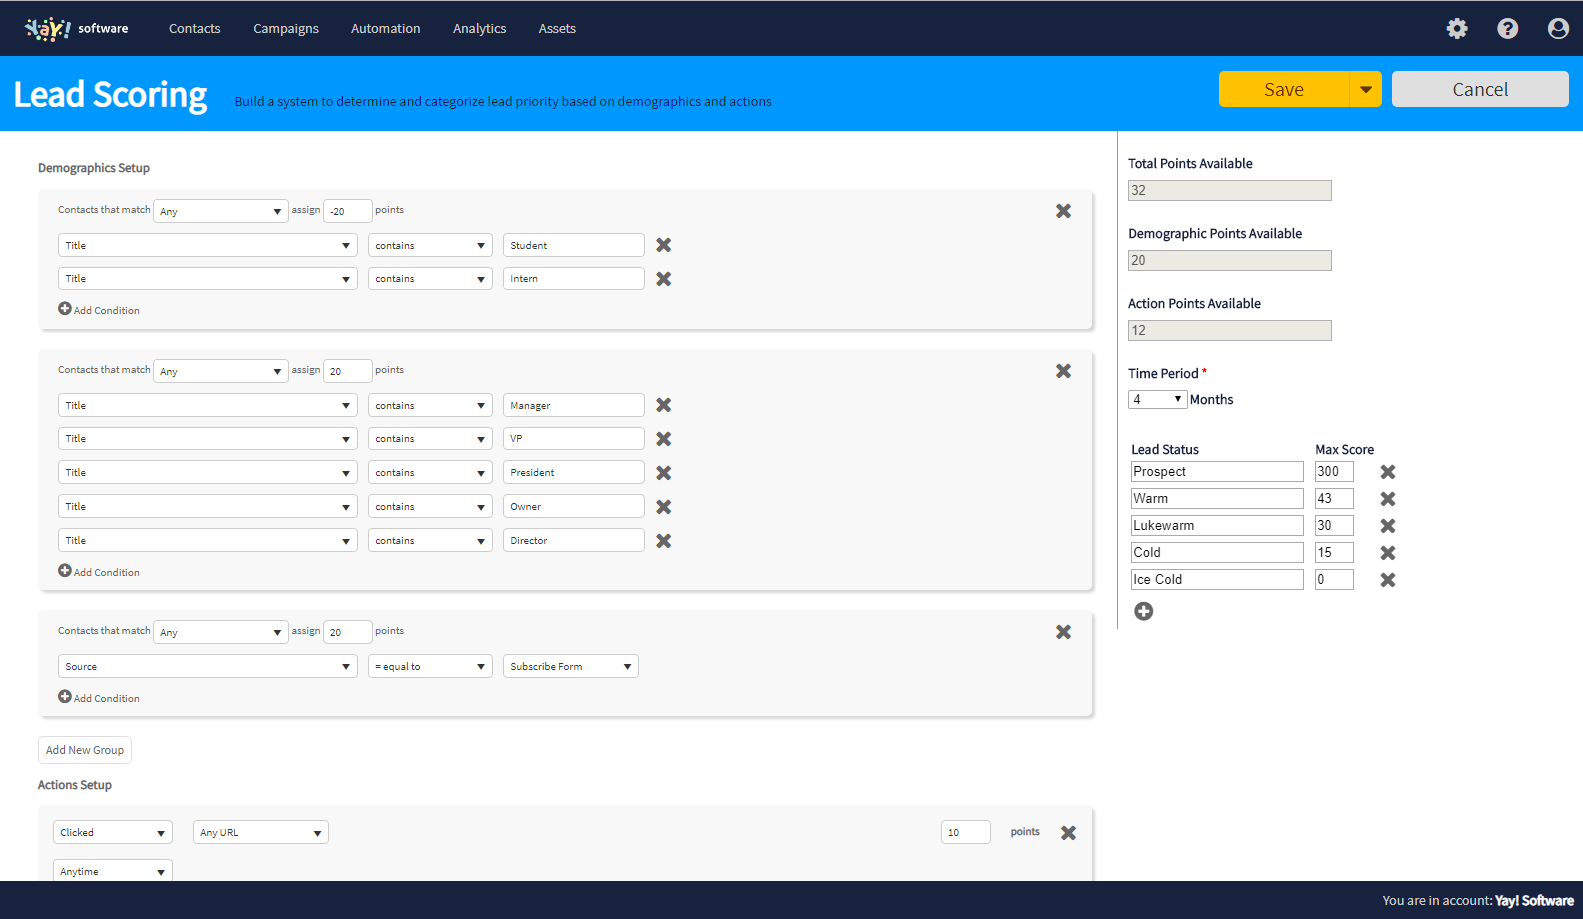
Task: Expand the Save button dropdown arrow
Action: pyautogui.click(x=1366, y=89)
